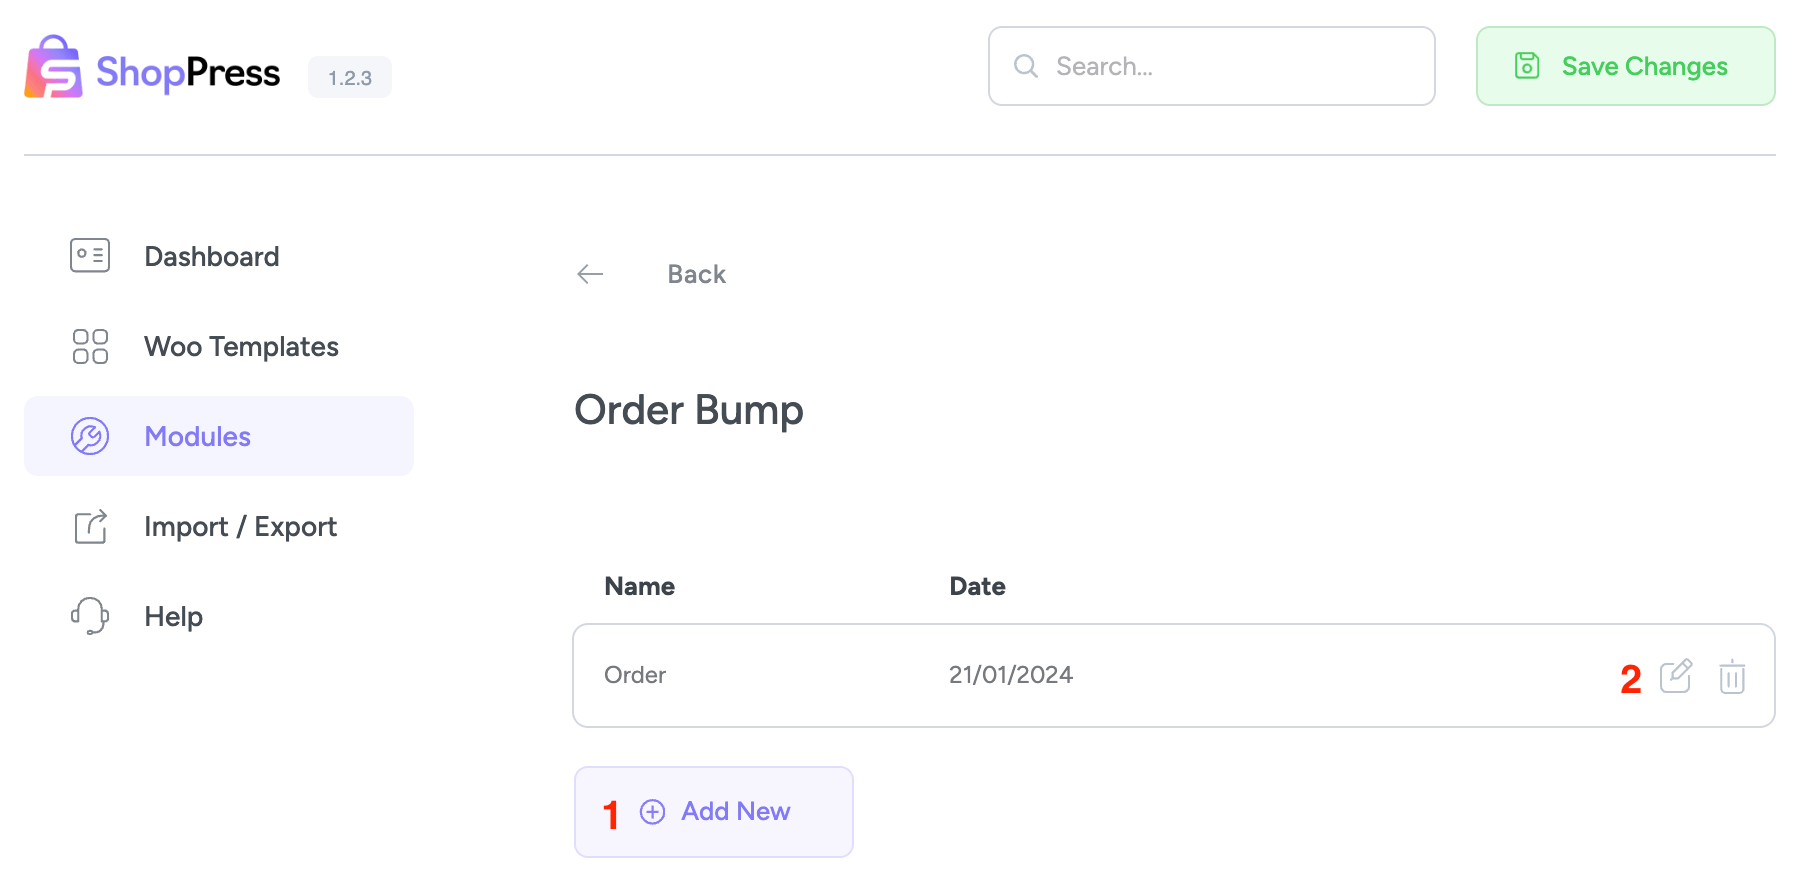Click the Save Changes floppy disk icon
This screenshot has width=1806, height=890.
point(1526,66)
